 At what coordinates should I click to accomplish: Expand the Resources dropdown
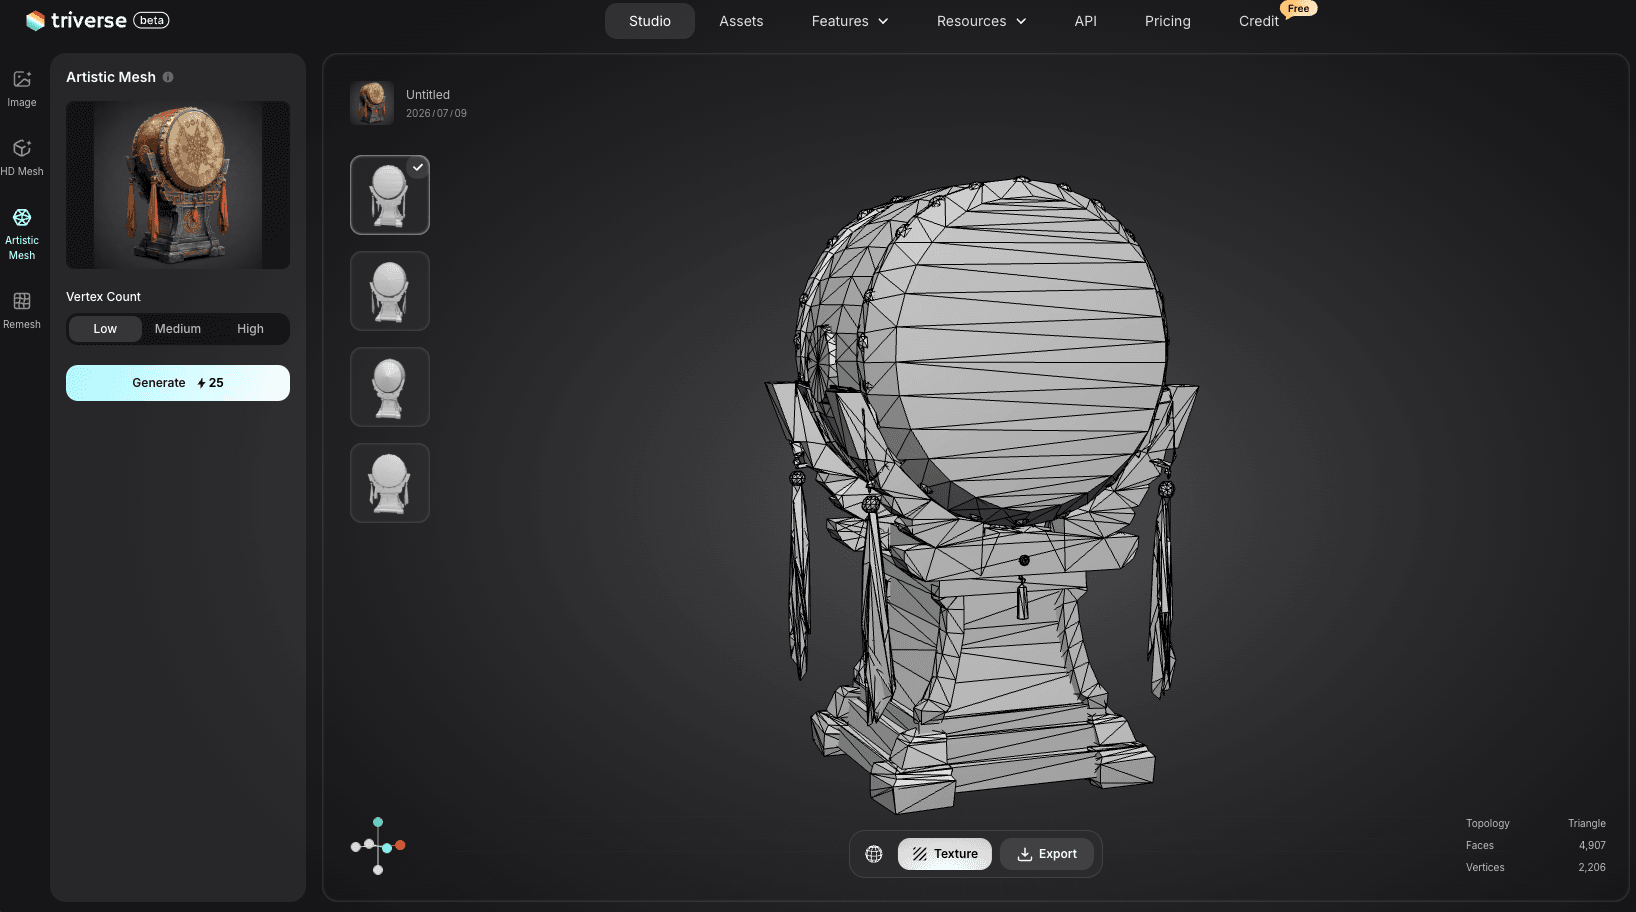pos(981,21)
